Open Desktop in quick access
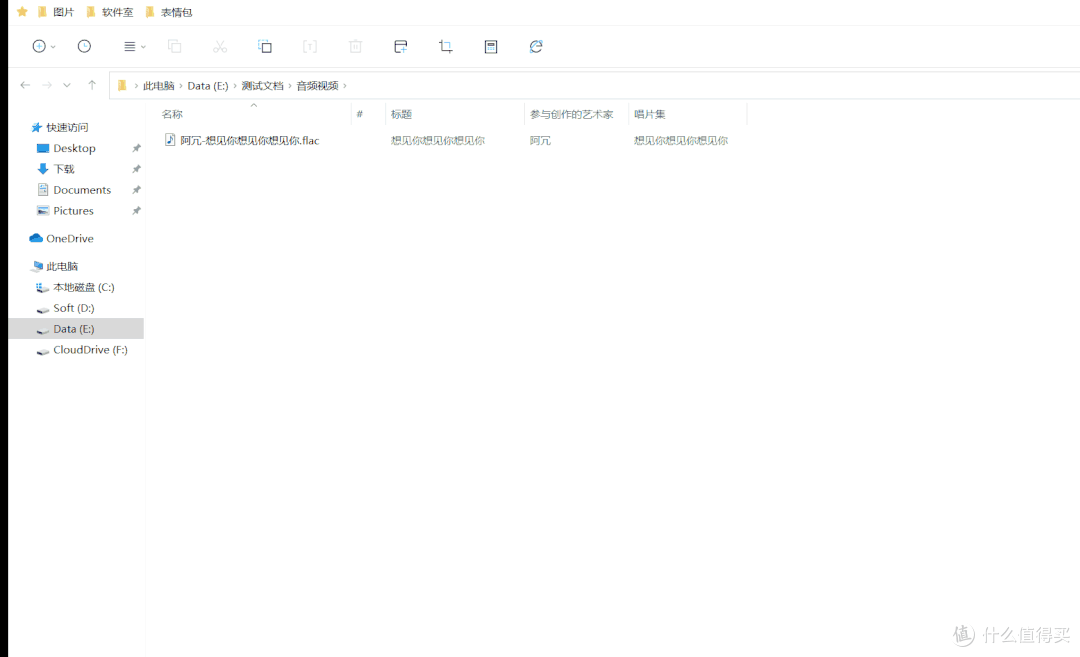The width and height of the screenshot is (1080, 657). (x=74, y=148)
